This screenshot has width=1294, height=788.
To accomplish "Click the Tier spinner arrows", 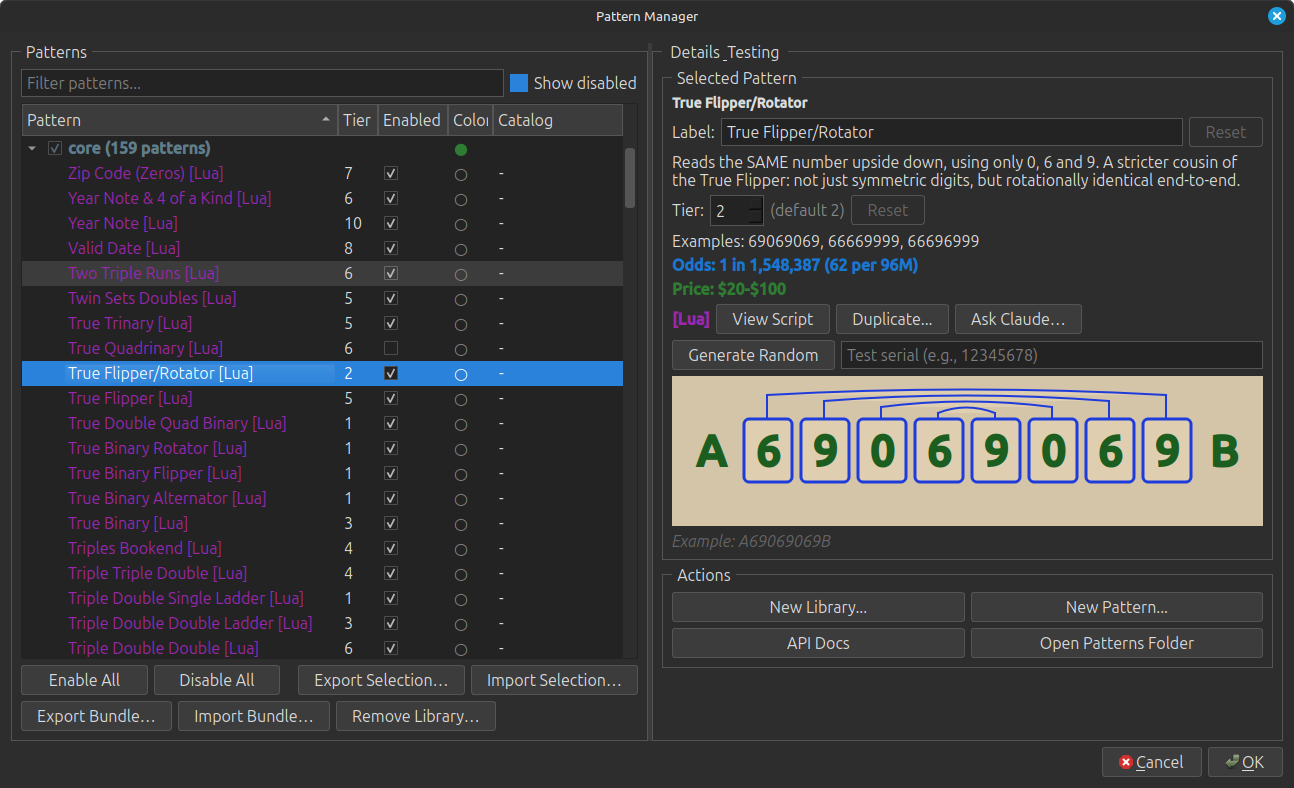I will [755, 210].
